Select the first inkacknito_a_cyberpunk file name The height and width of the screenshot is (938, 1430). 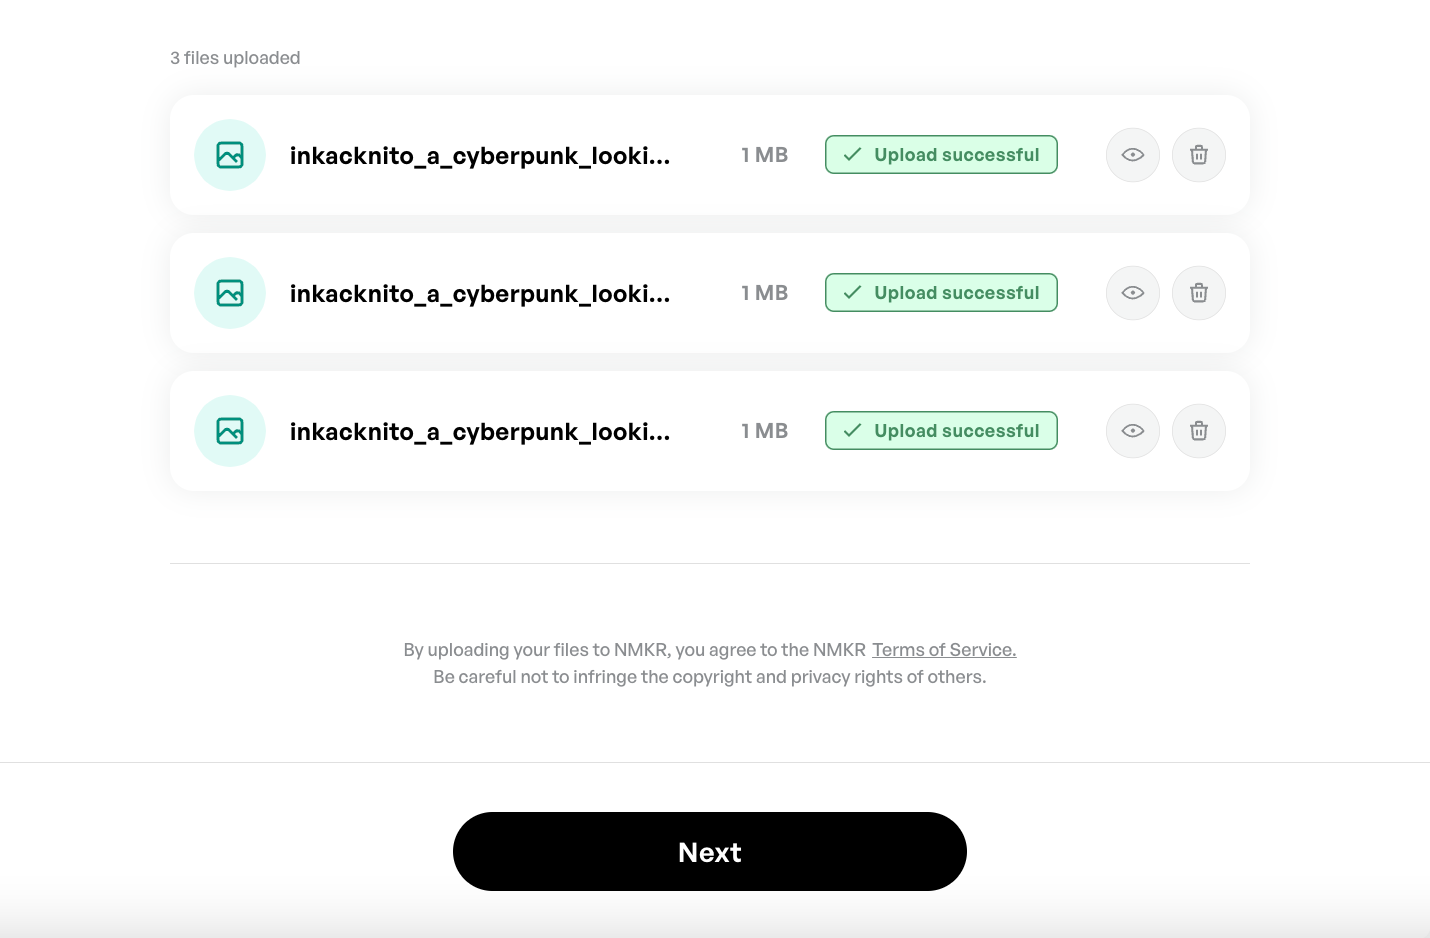pos(480,156)
